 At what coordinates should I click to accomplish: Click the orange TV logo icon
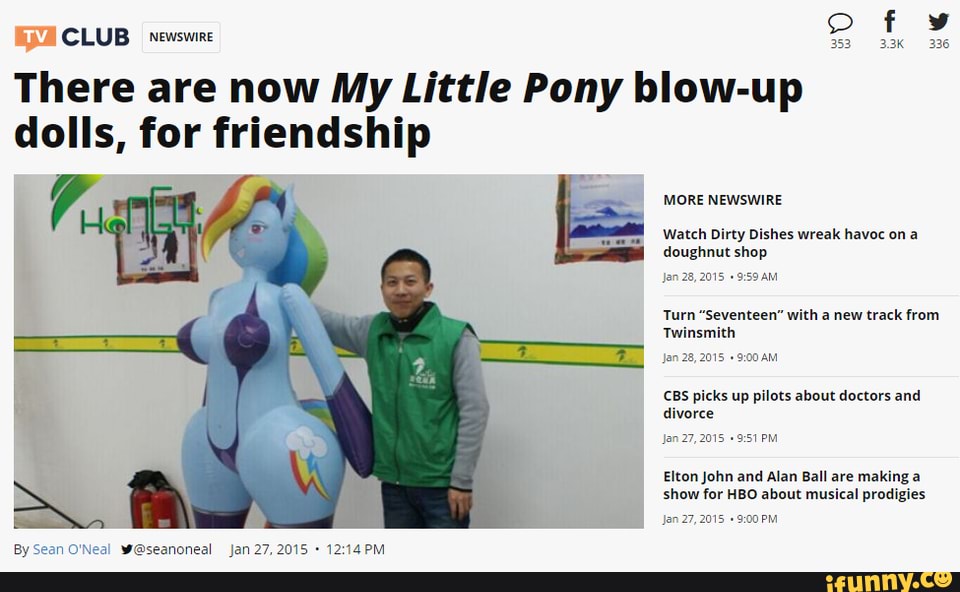35,37
